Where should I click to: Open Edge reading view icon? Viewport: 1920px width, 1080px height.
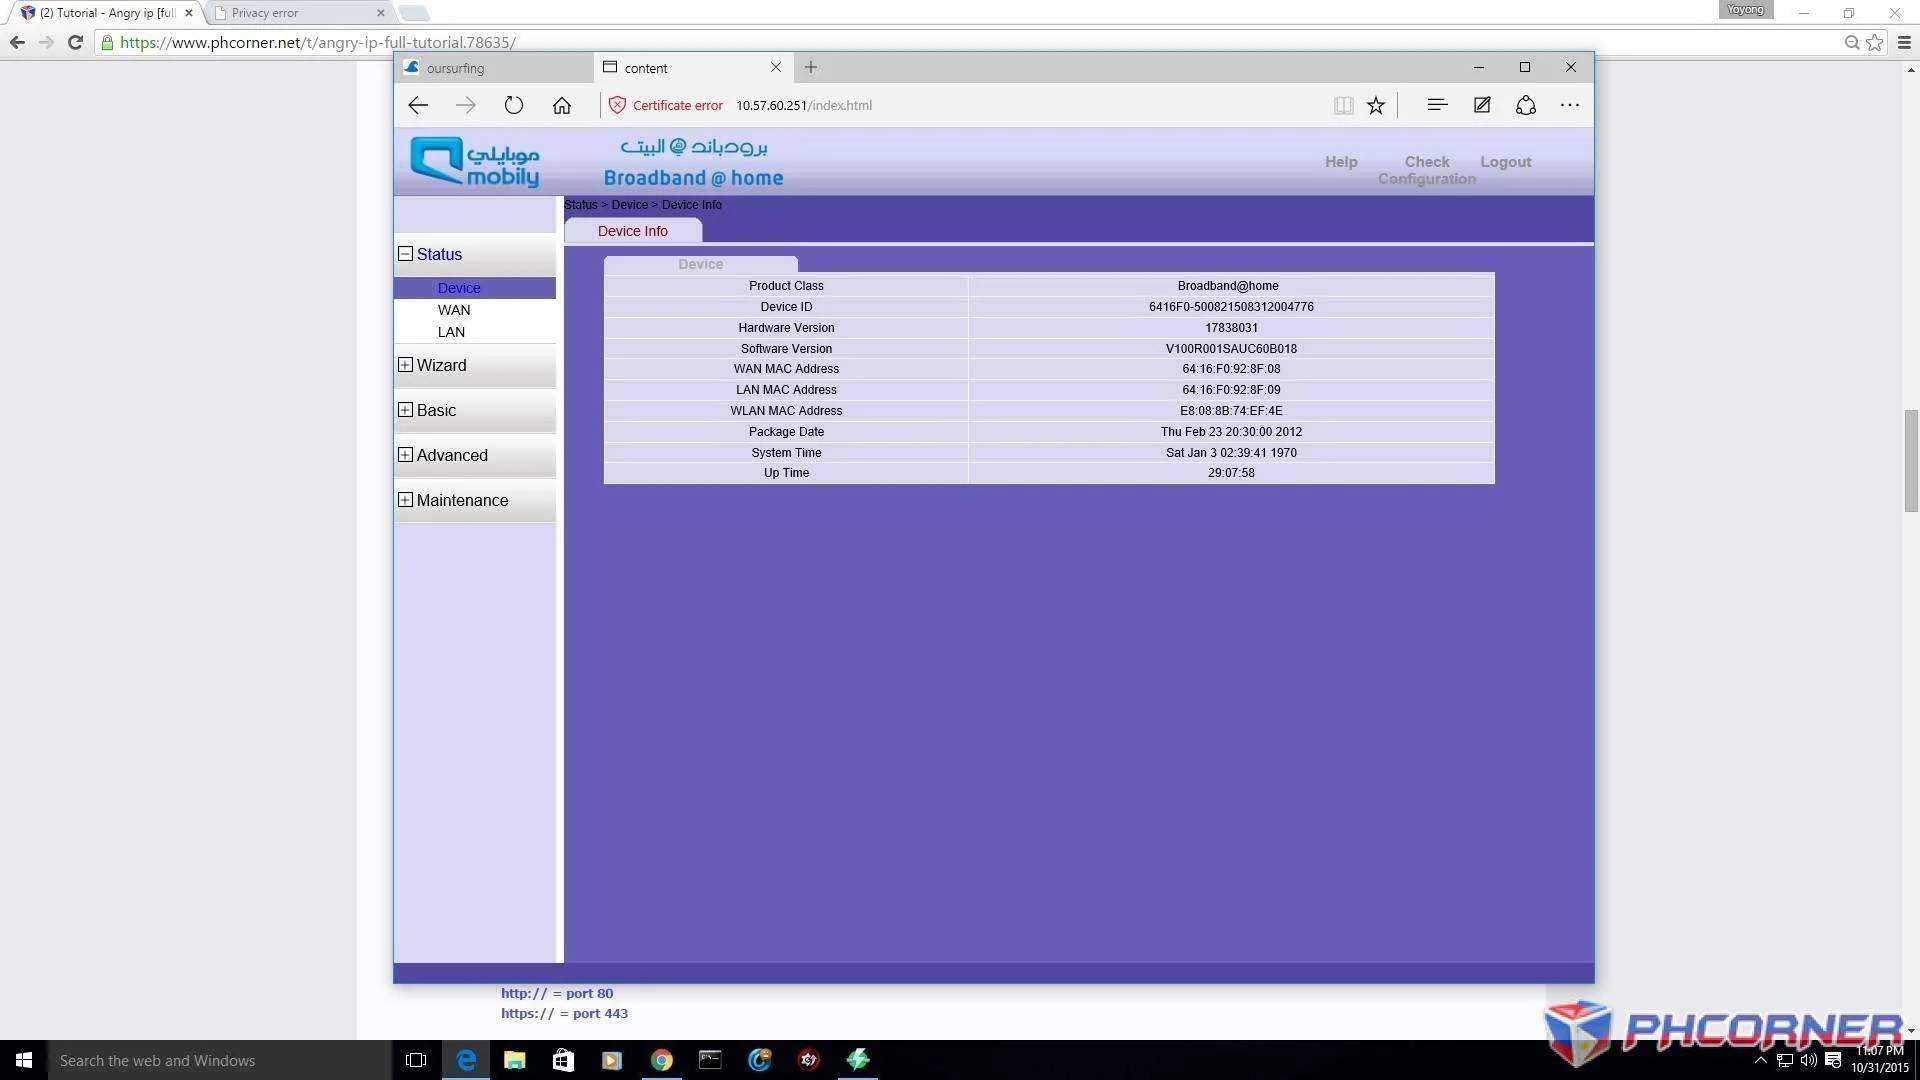click(x=1343, y=105)
